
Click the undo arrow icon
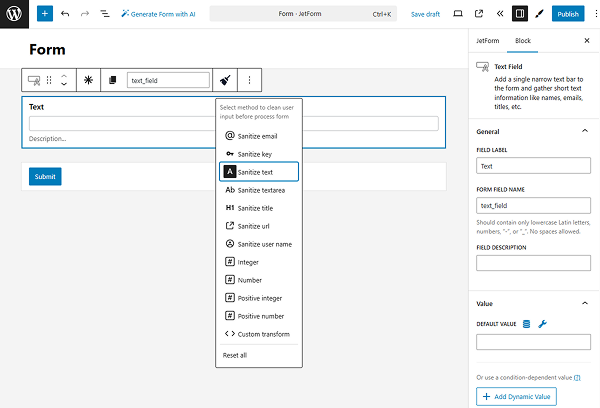(x=65, y=14)
